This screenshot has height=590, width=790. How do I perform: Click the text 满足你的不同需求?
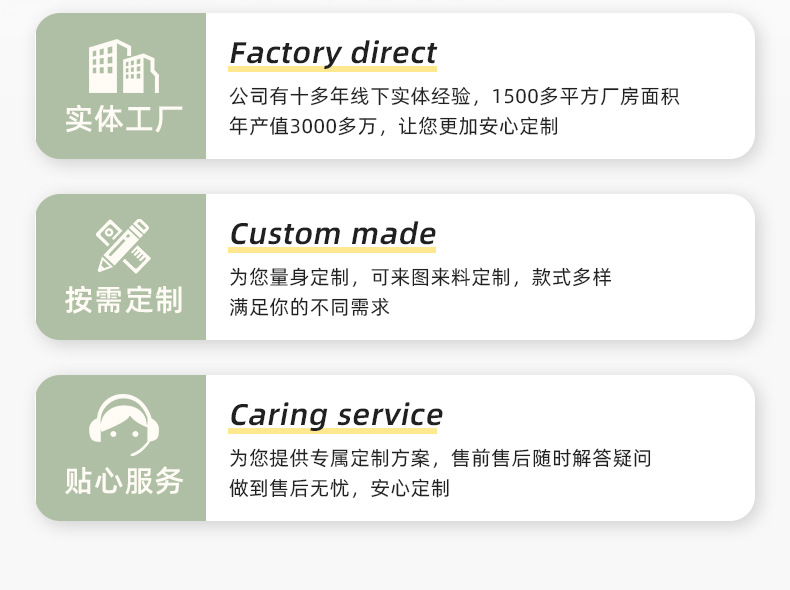click(309, 307)
